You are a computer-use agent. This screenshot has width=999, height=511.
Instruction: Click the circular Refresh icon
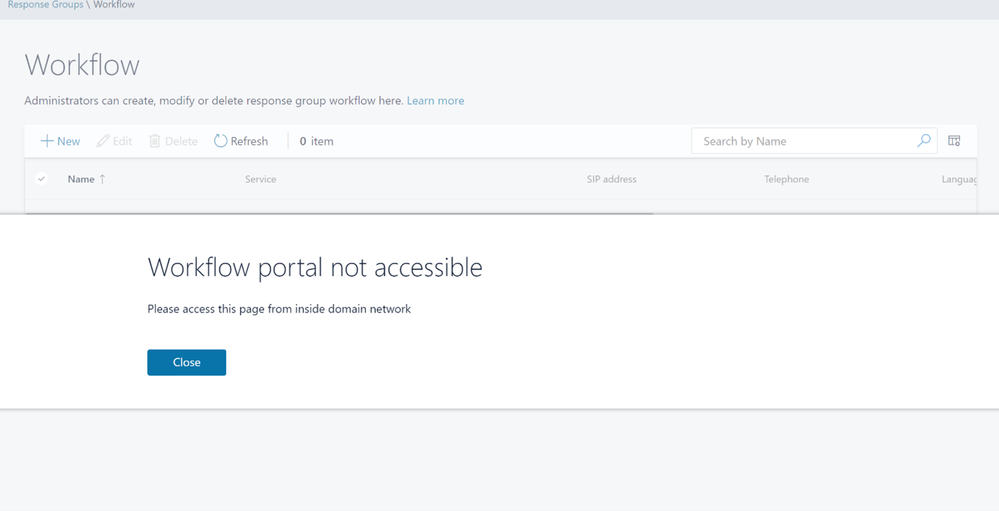220,141
